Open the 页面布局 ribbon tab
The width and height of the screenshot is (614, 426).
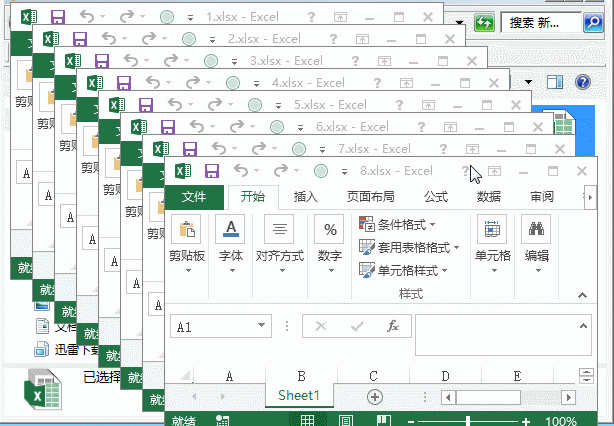click(370, 197)
